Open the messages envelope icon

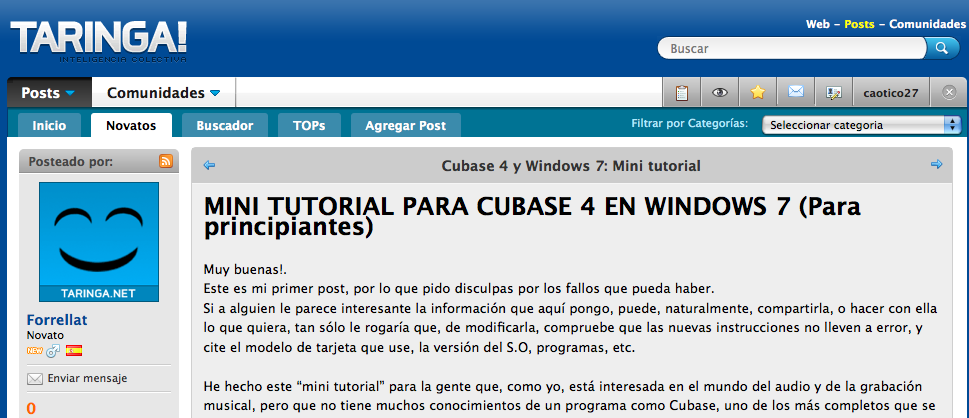click(x=795, y=93)
